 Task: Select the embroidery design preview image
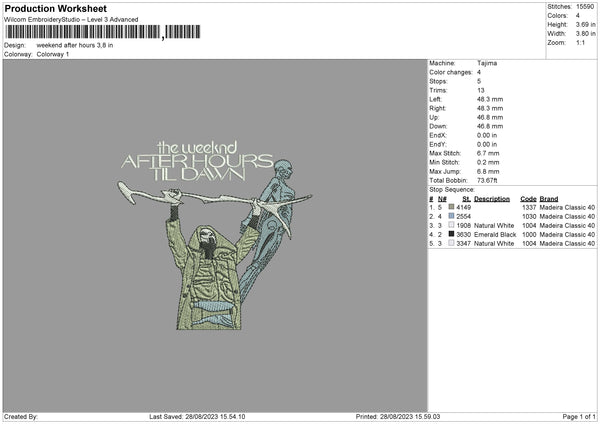click(215, 236)
